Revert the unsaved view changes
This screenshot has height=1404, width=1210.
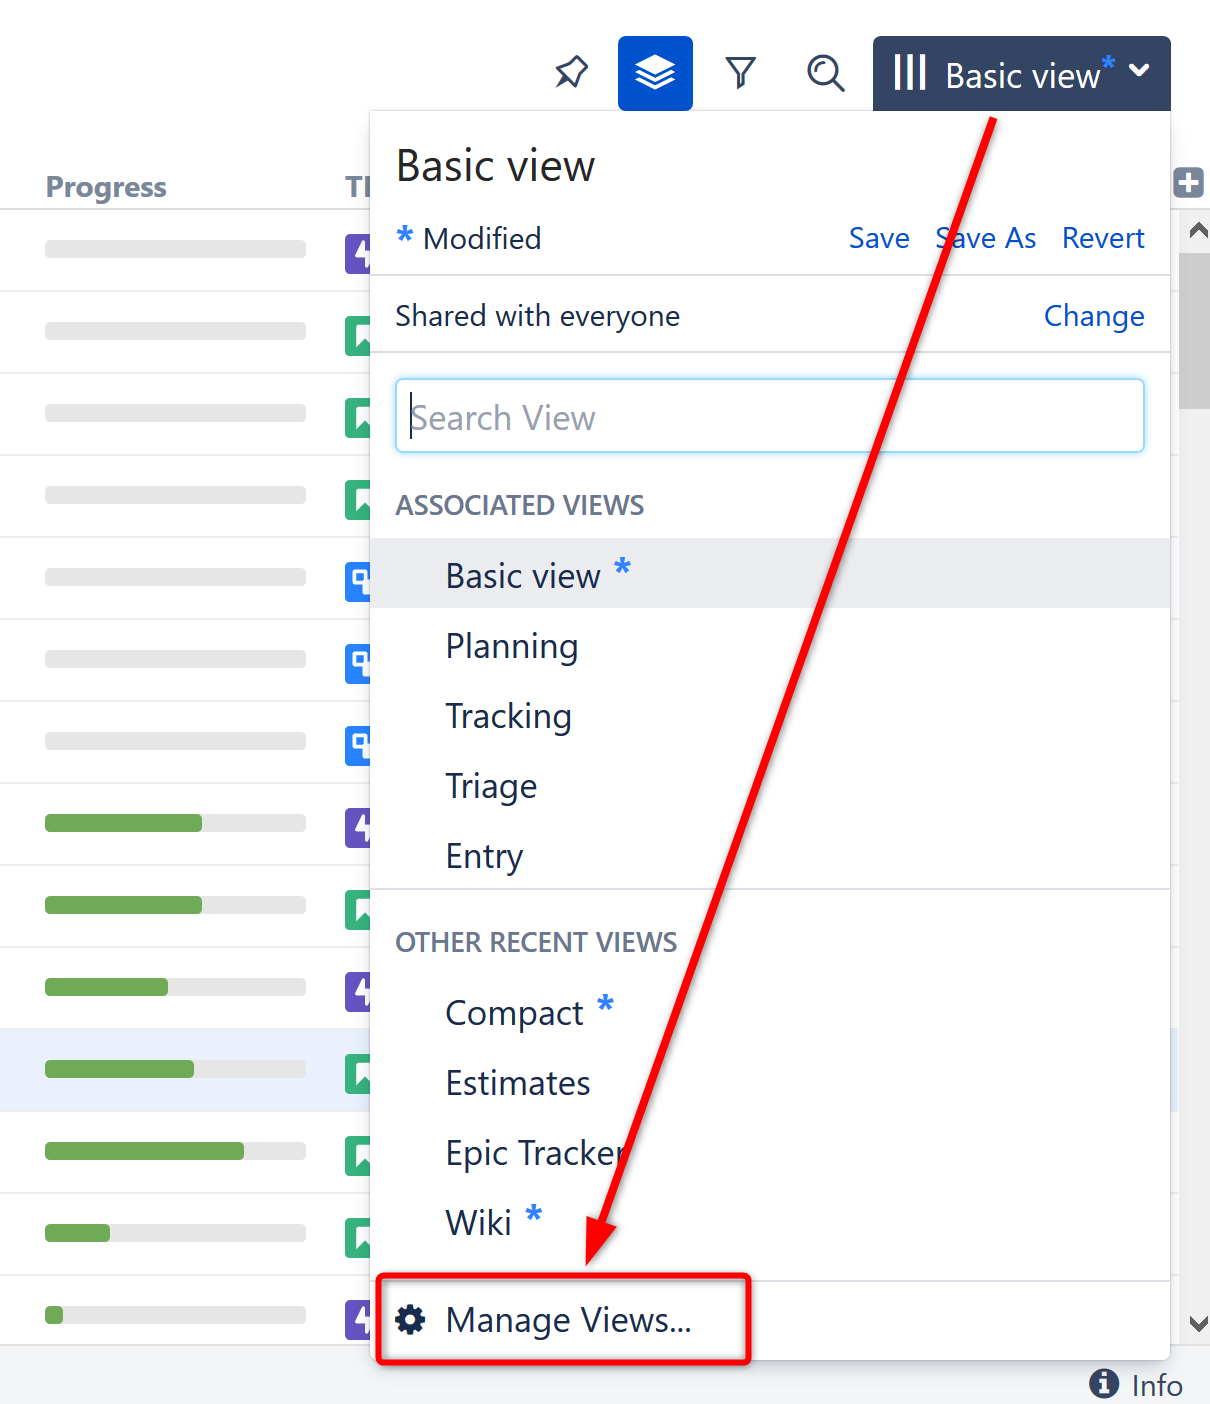[x=1103, y=238]
